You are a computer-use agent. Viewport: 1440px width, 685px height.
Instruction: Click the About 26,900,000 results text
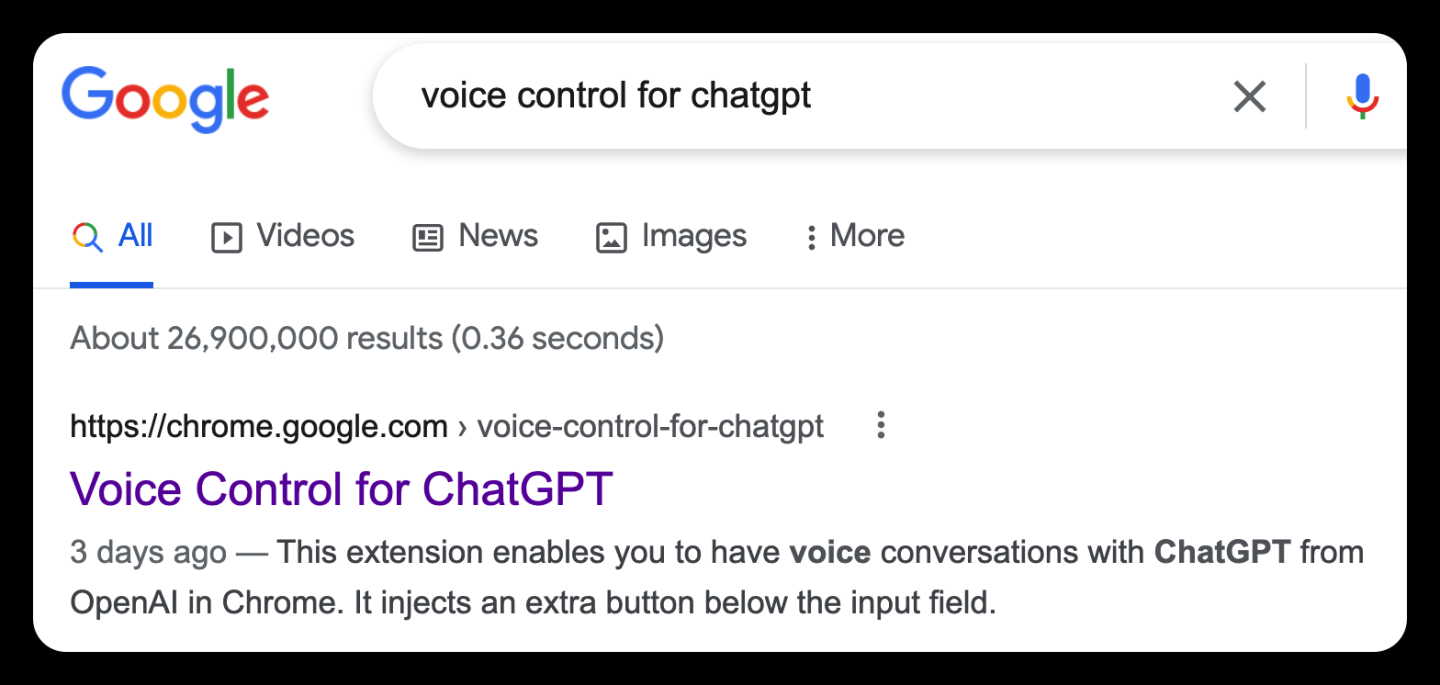[x=367, y=338]
